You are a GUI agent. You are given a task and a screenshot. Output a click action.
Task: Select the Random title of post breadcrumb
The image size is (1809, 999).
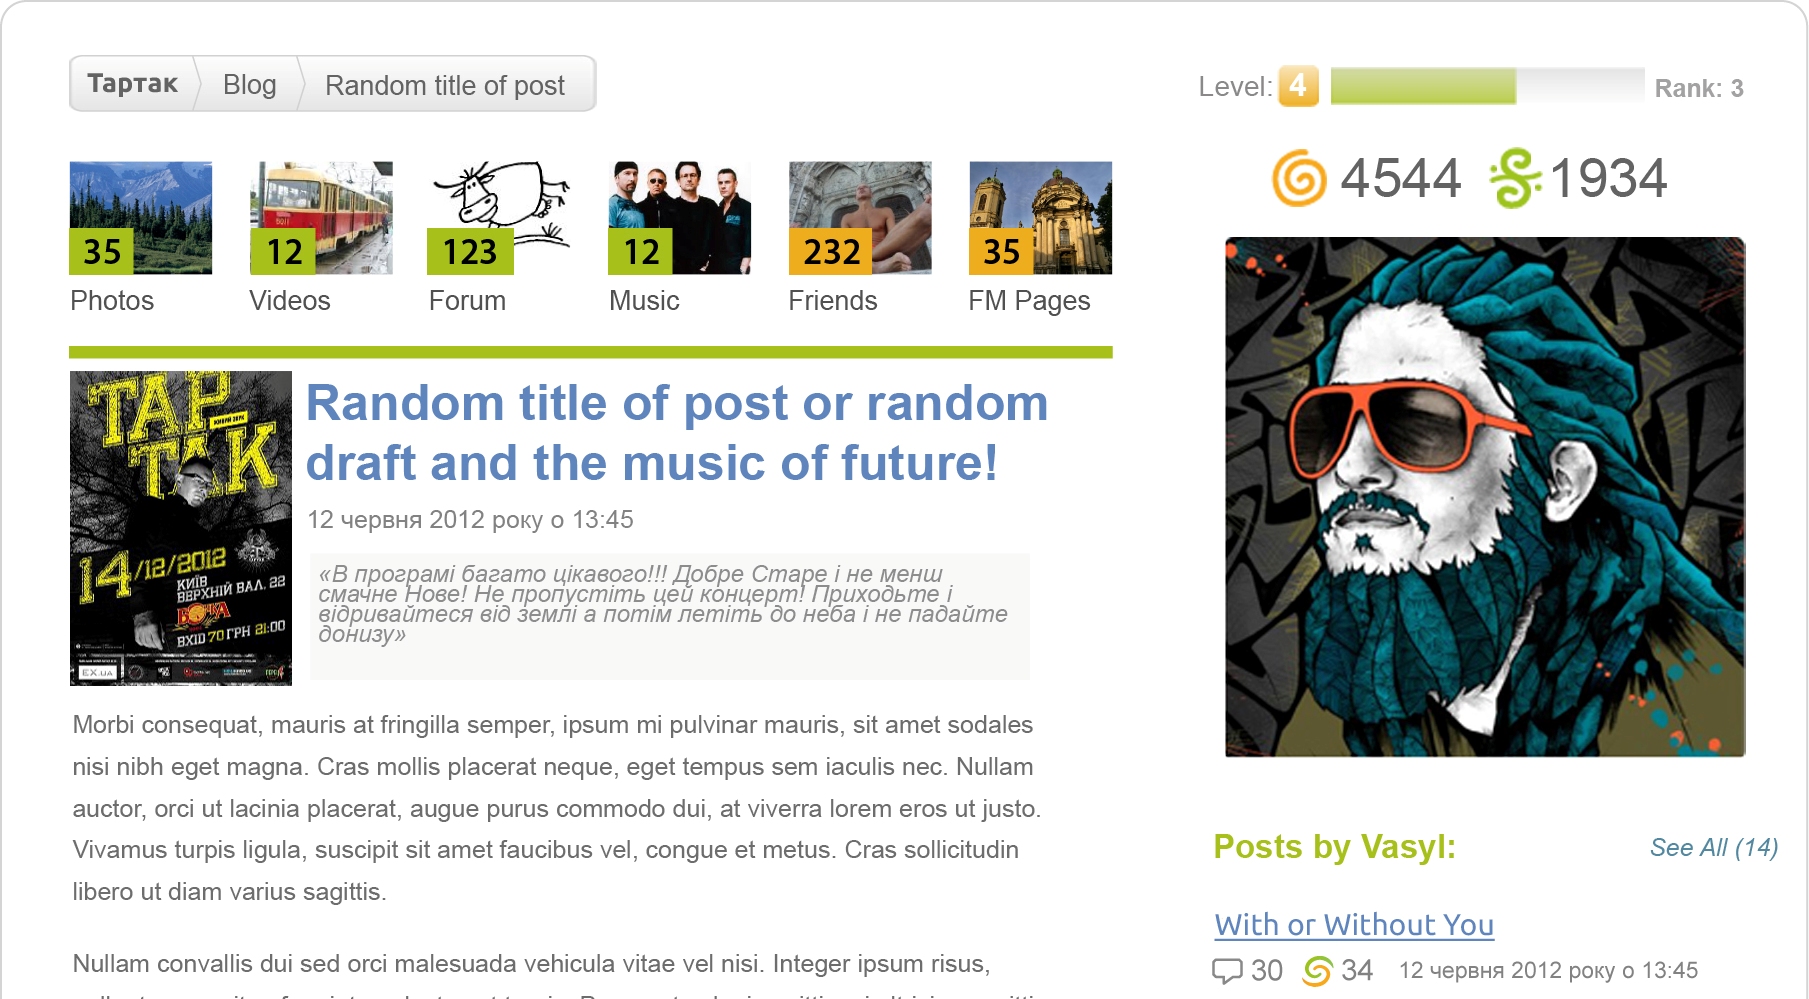tap(445, 85)
